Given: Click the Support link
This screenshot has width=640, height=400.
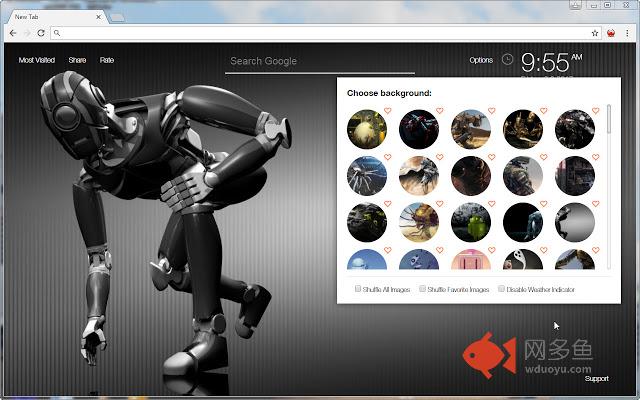Looking at the screenshot, I should [596, 378].
